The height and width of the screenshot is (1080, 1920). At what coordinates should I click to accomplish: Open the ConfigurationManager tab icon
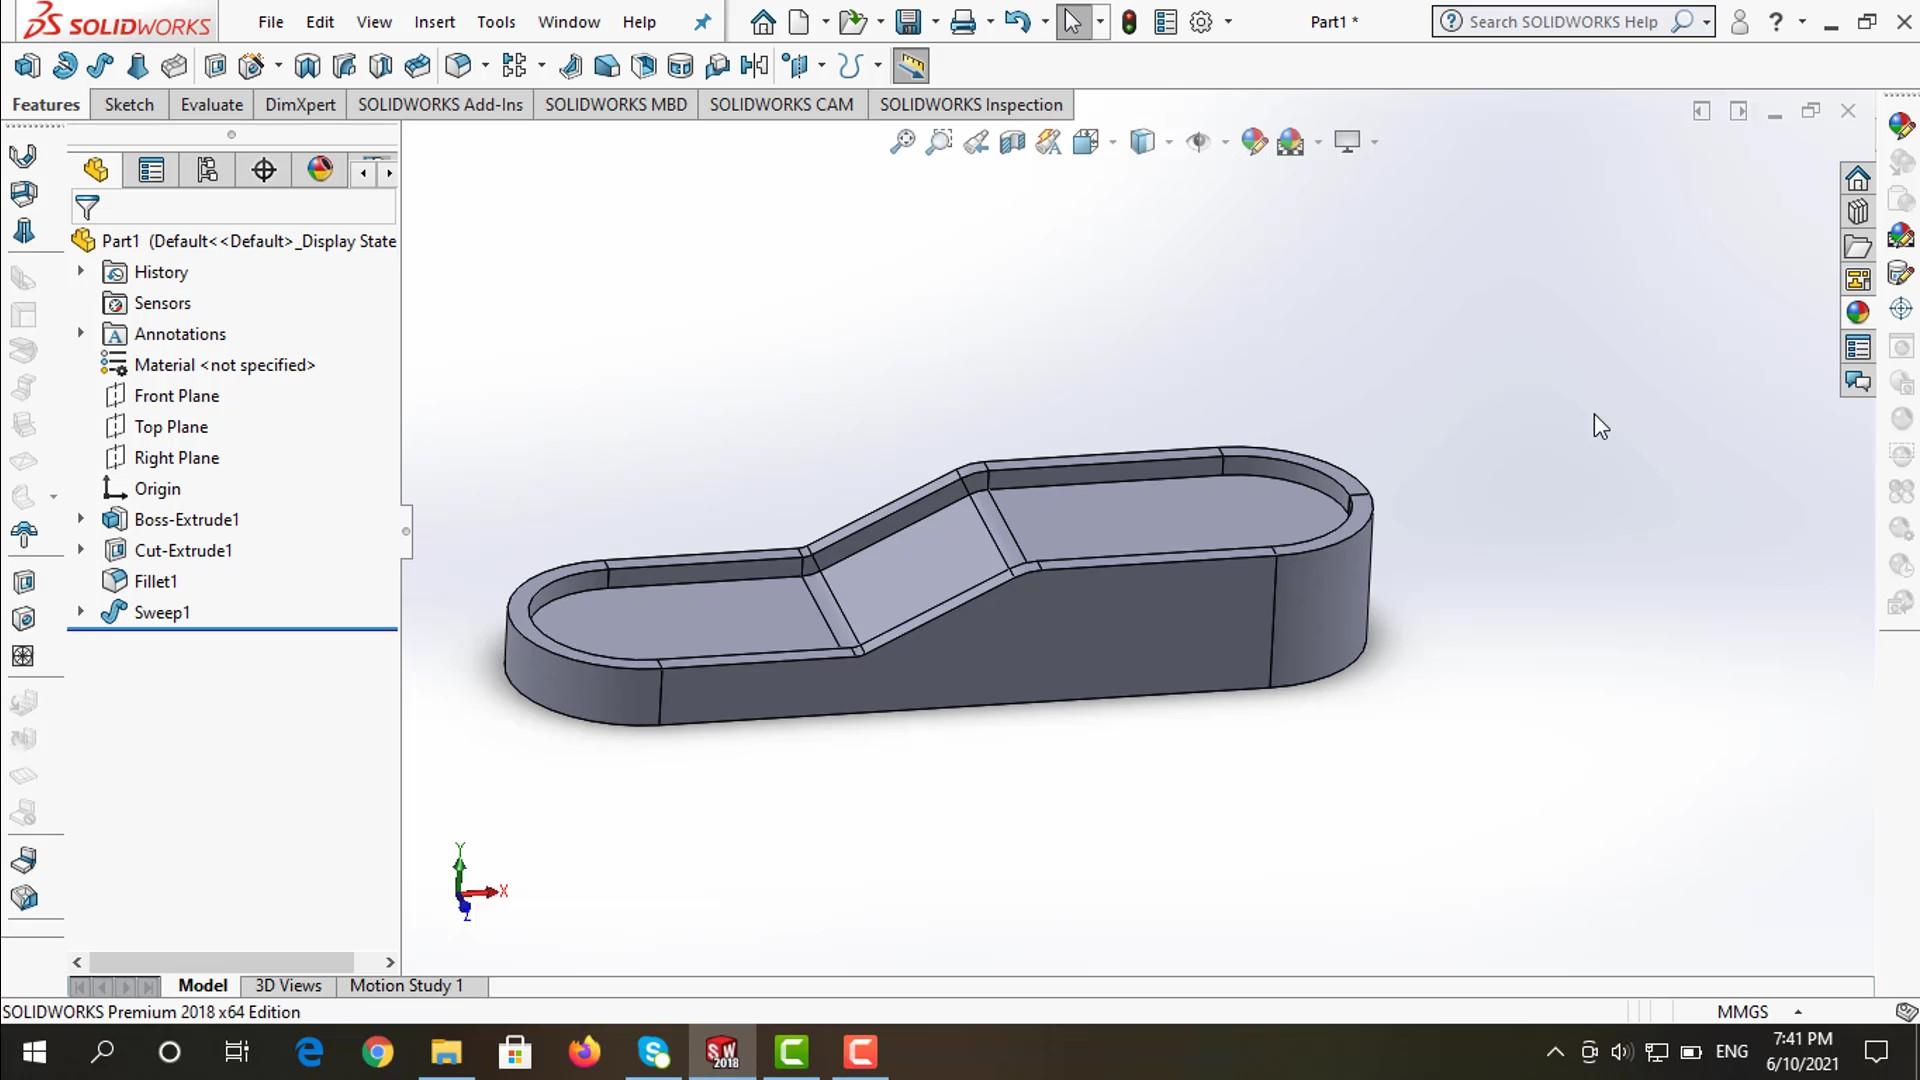[207, 170]
